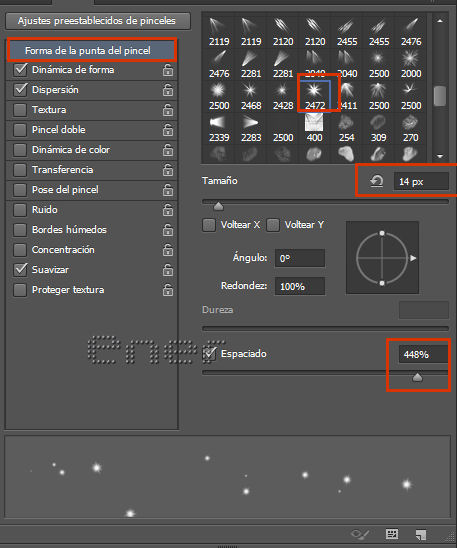Click the restore original size icon

376,181
